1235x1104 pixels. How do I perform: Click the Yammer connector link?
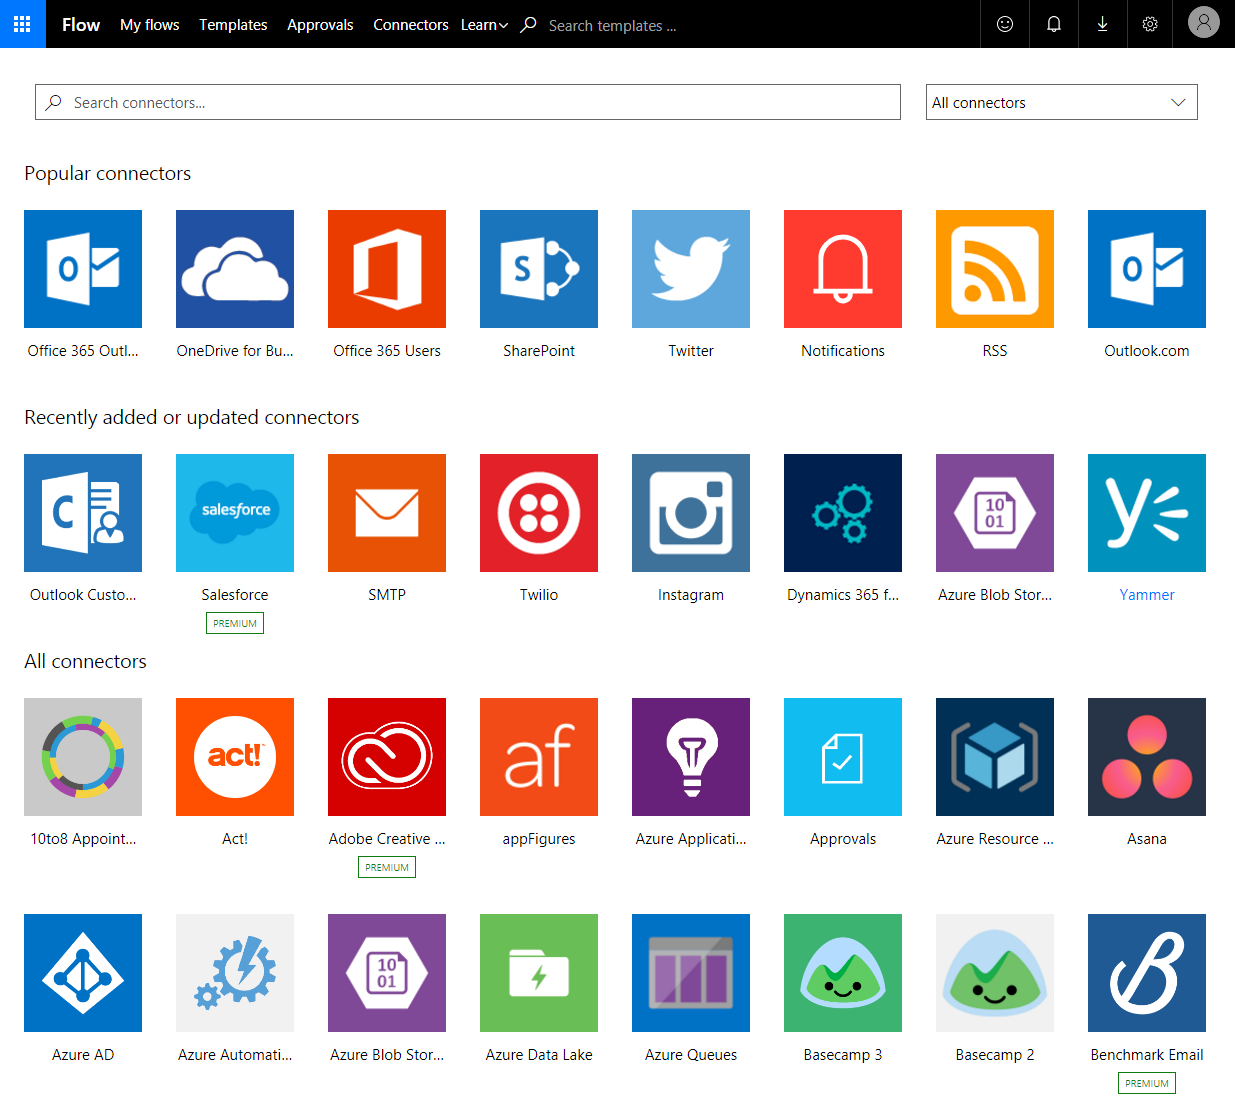click(x=1146, y=595)
